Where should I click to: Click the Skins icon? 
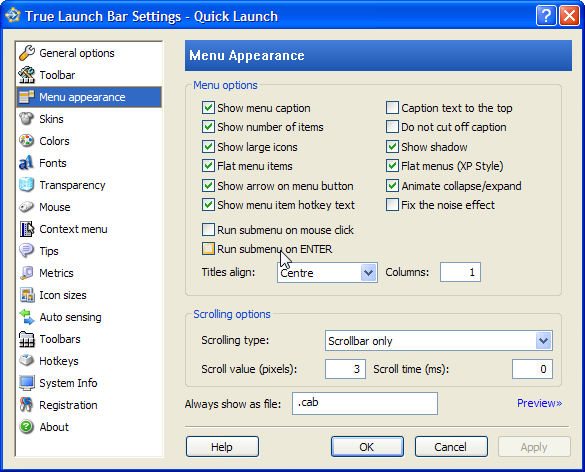click(26, 119)
